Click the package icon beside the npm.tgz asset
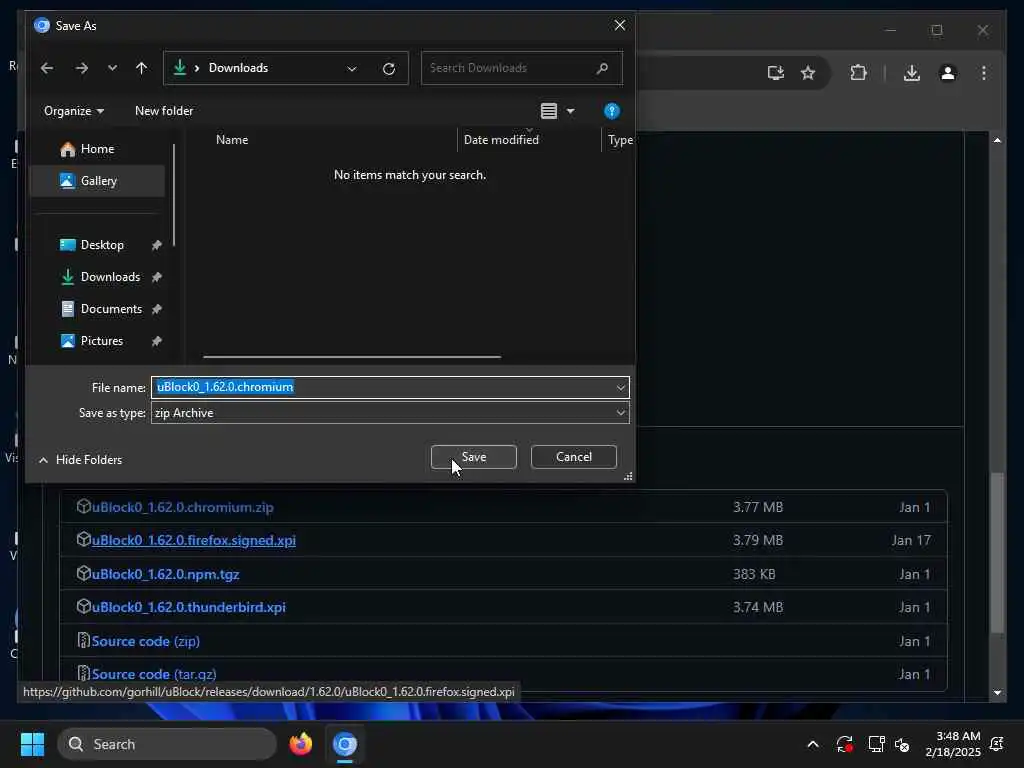Screen dimensions: 1024x768 pyautogui.click(x=83, y=573)
